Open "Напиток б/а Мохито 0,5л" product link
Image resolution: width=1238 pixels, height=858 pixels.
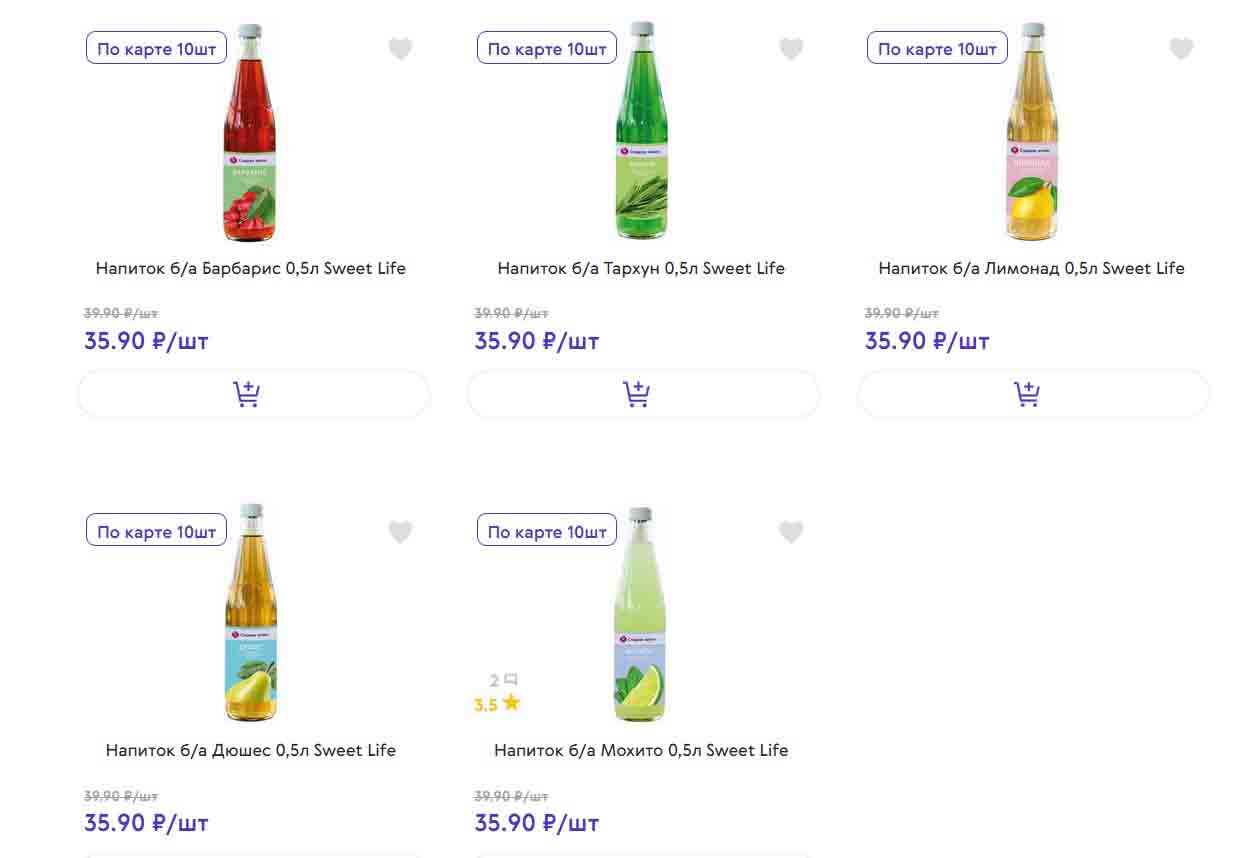641,750
